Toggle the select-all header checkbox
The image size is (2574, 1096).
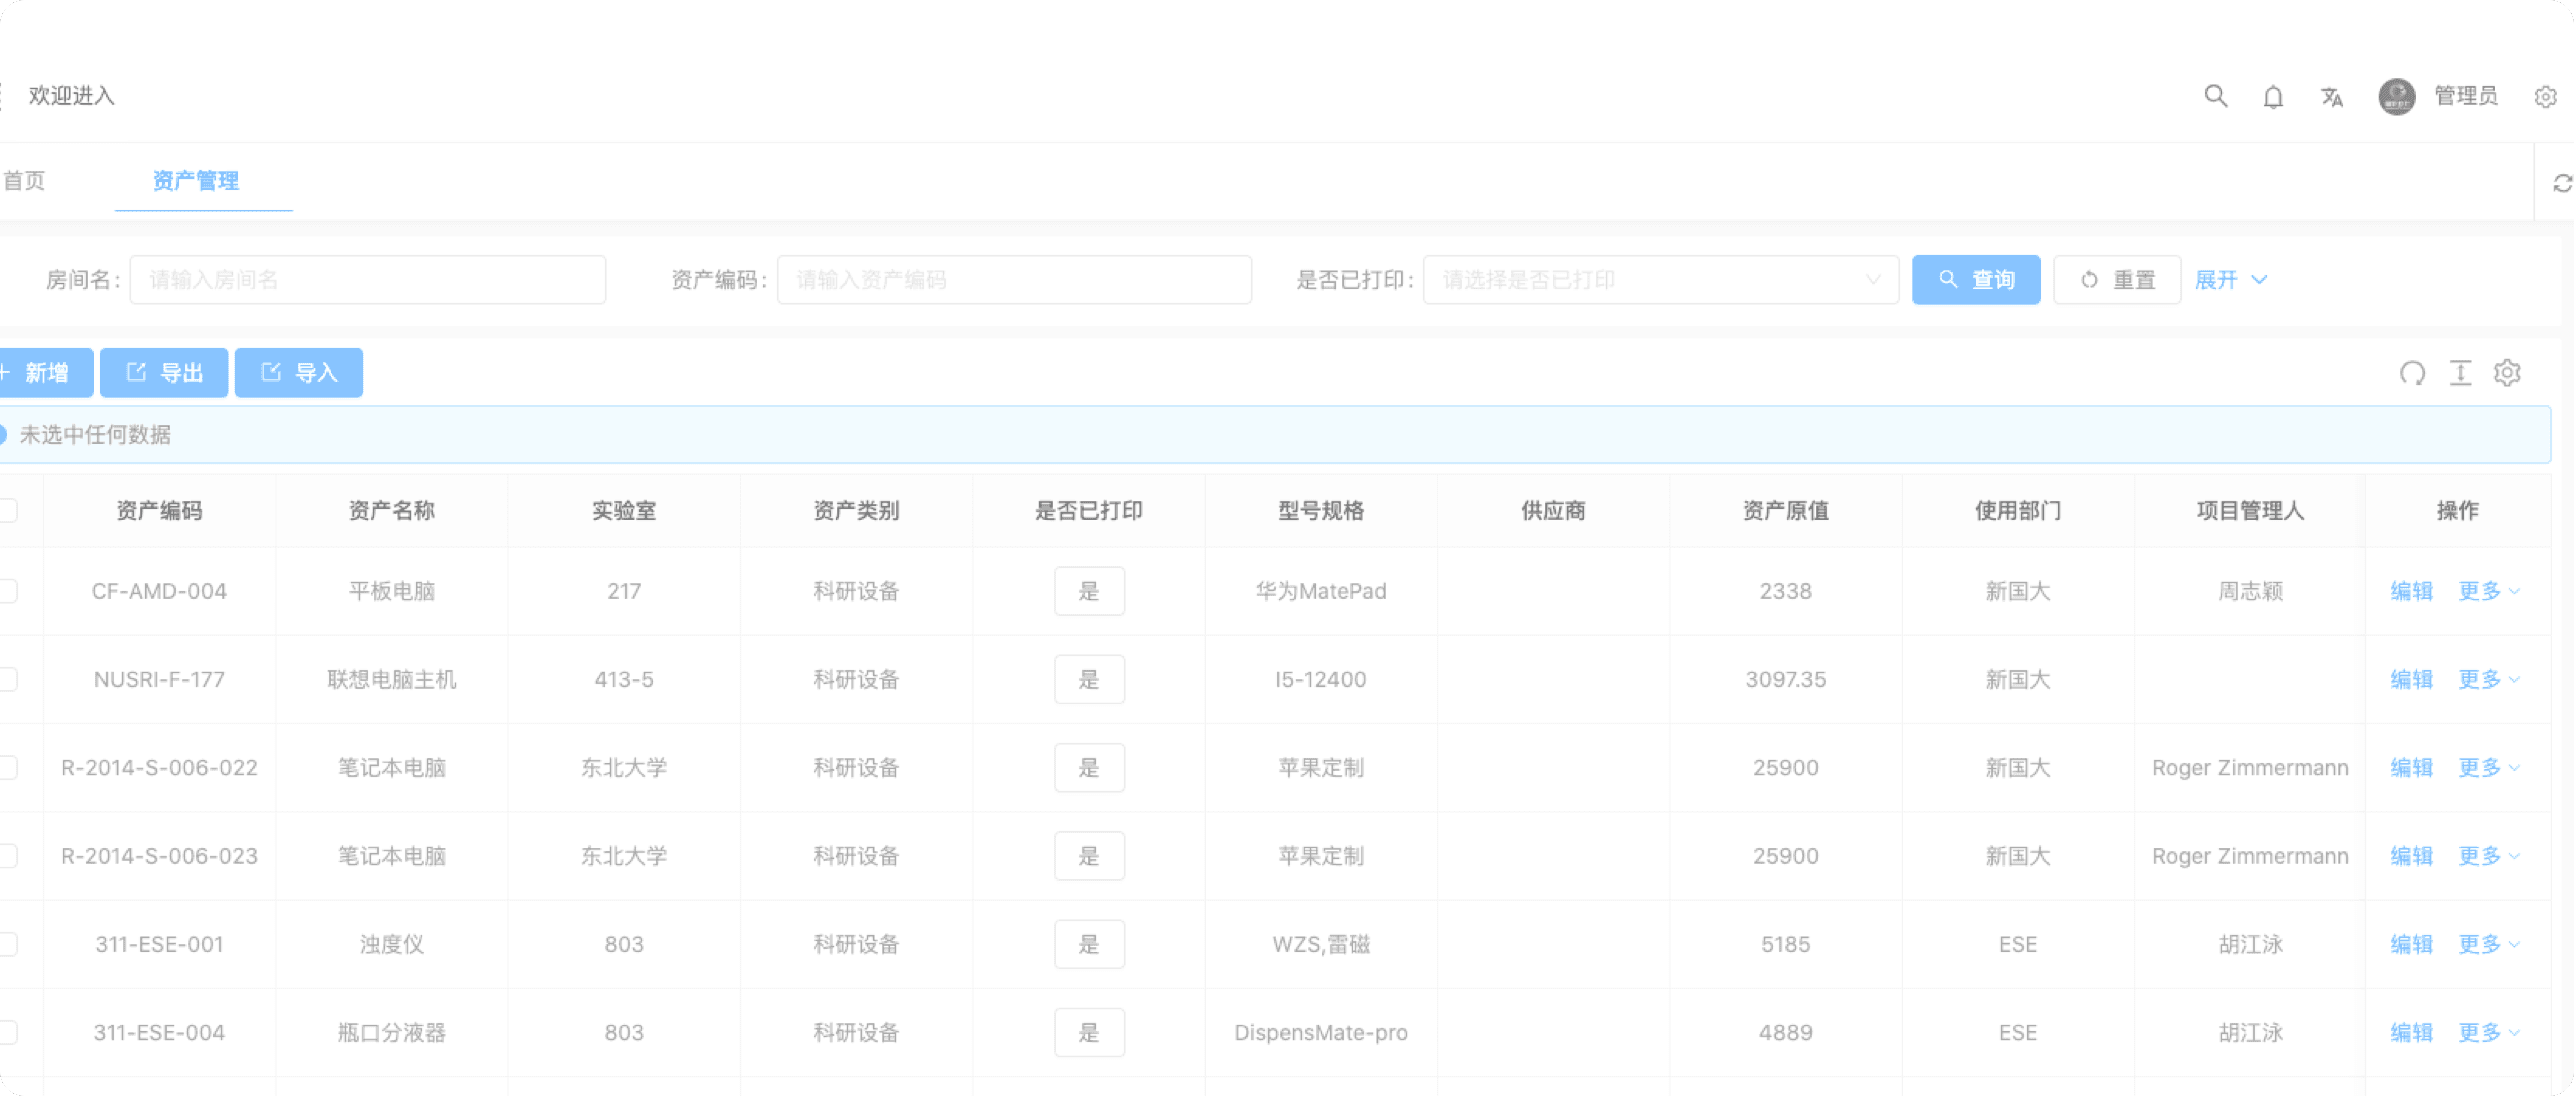(x=8, y=511)
